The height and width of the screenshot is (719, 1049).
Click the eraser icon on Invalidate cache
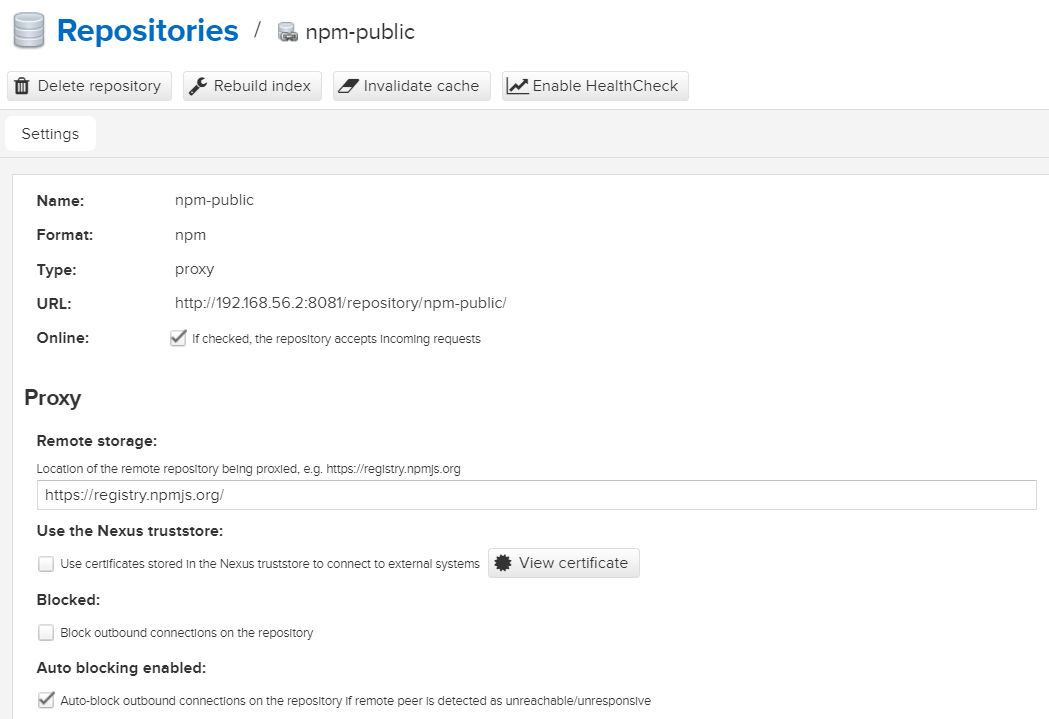click(x=348, y=86)
